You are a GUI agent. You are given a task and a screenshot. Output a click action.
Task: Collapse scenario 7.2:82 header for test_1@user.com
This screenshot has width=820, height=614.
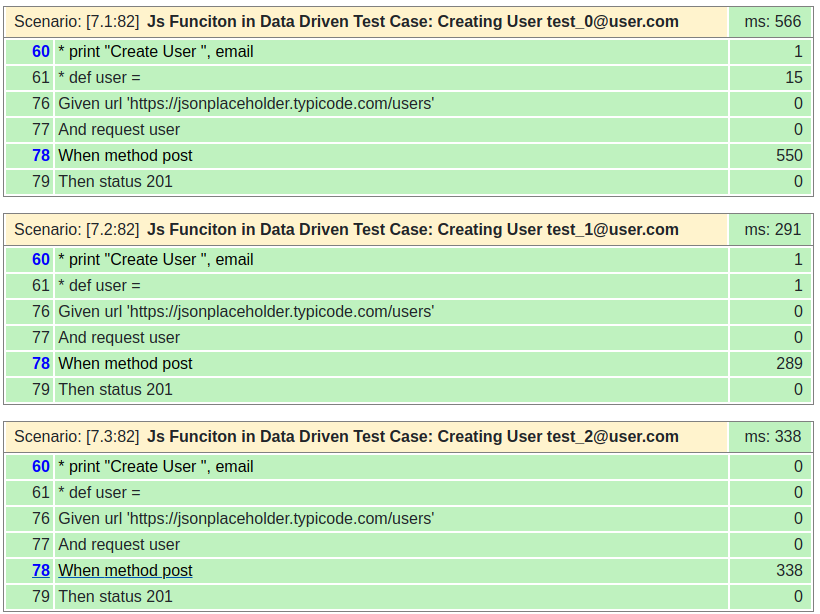(366, 229)
